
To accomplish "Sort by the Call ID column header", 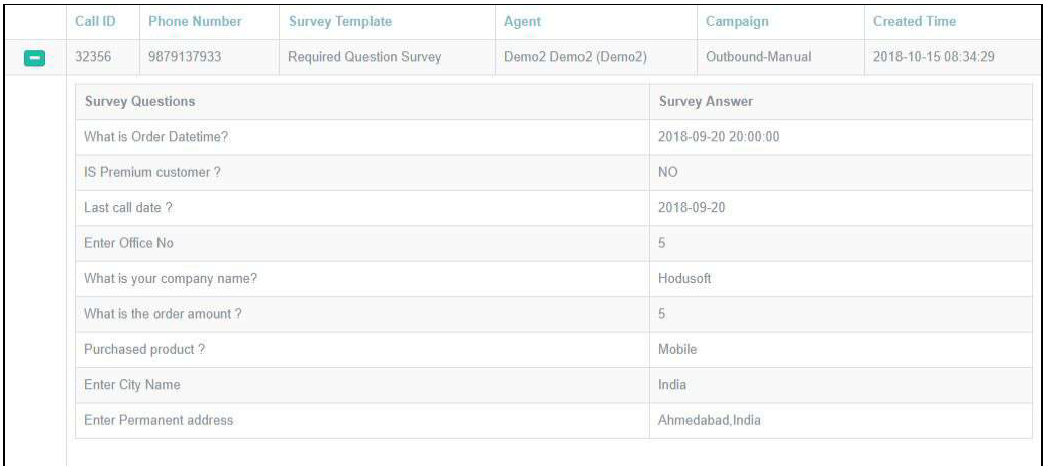I will [x=91, y=21].
